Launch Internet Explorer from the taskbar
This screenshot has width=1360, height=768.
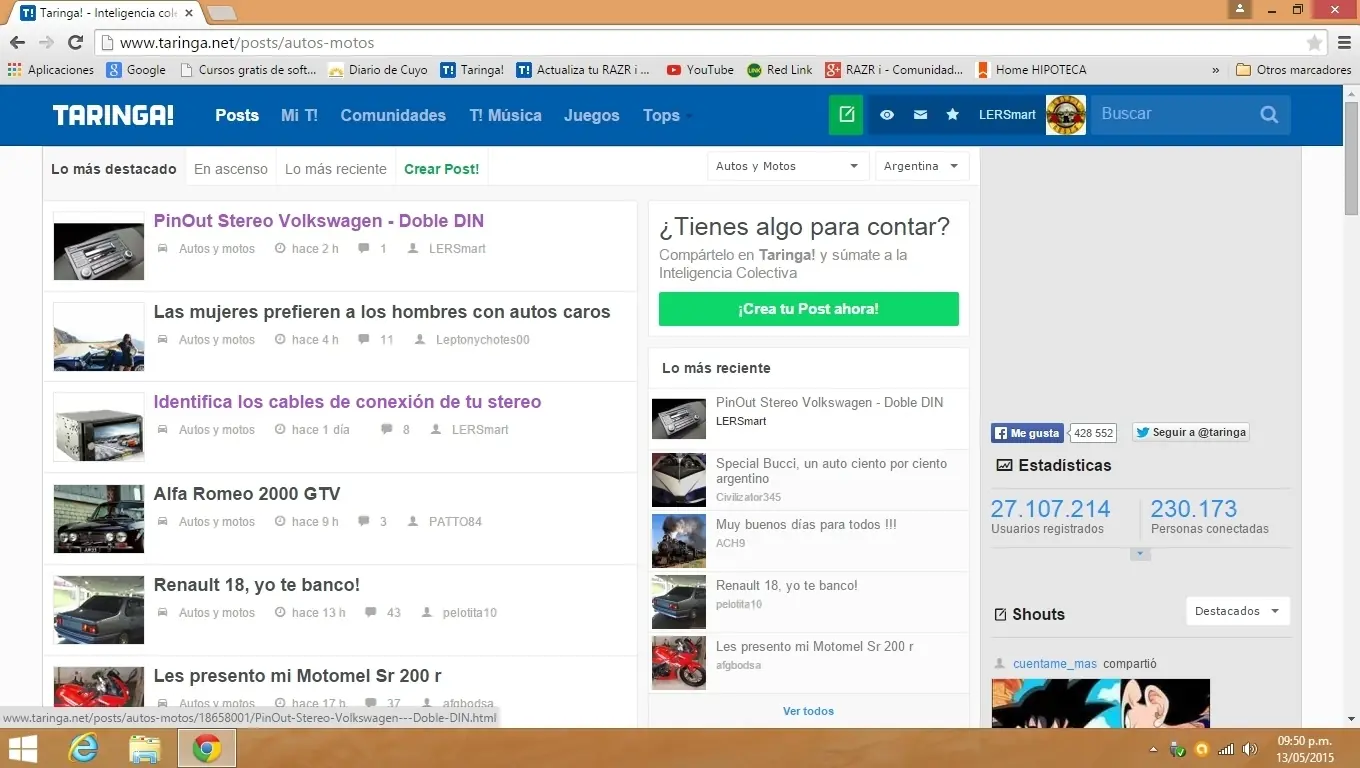[x=82, y=748]
